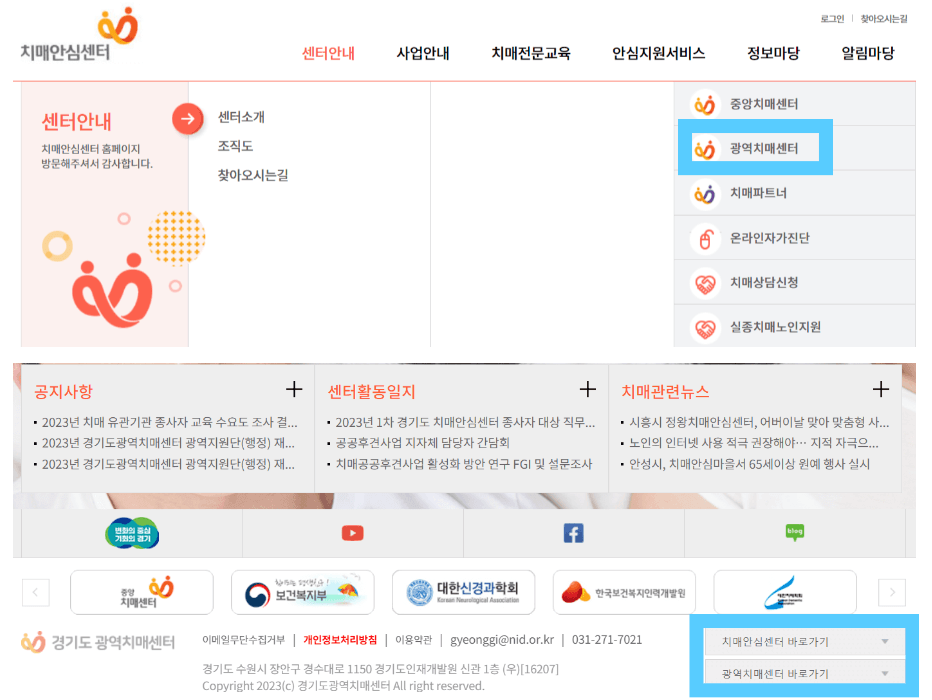This screenshot has width=932, height=700.
Task: Select the highlighted 광역치매센터 sidebar icon
Action: point(705,150)
